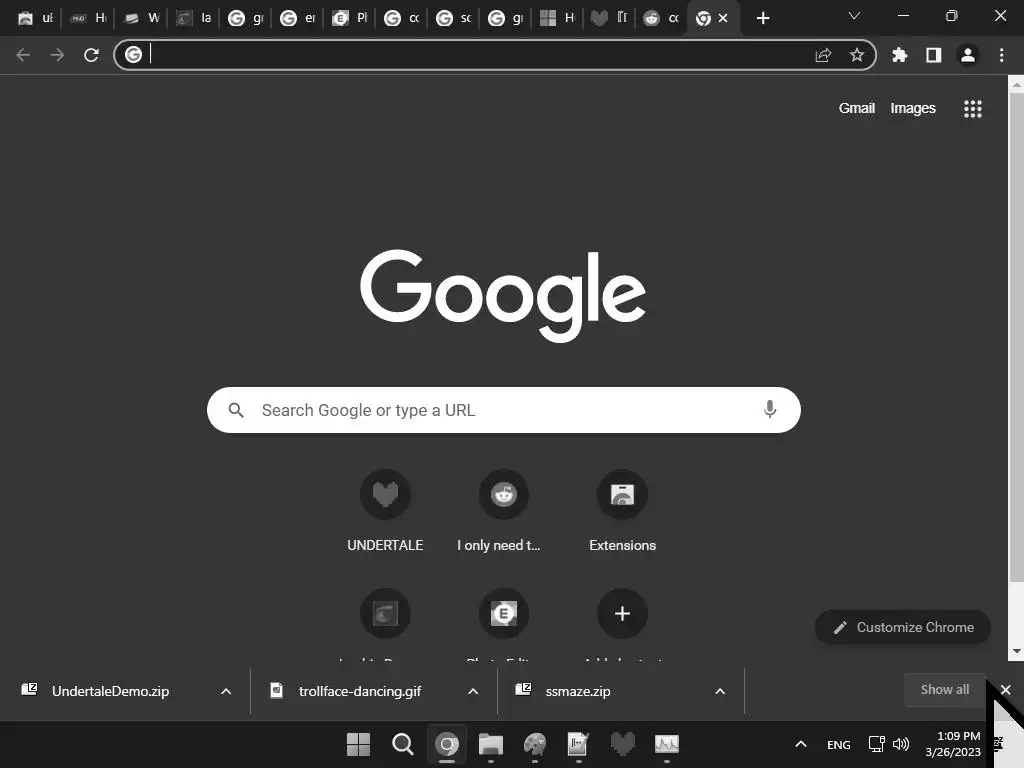Click the share page icon in address bar

(x=823, y=55)
